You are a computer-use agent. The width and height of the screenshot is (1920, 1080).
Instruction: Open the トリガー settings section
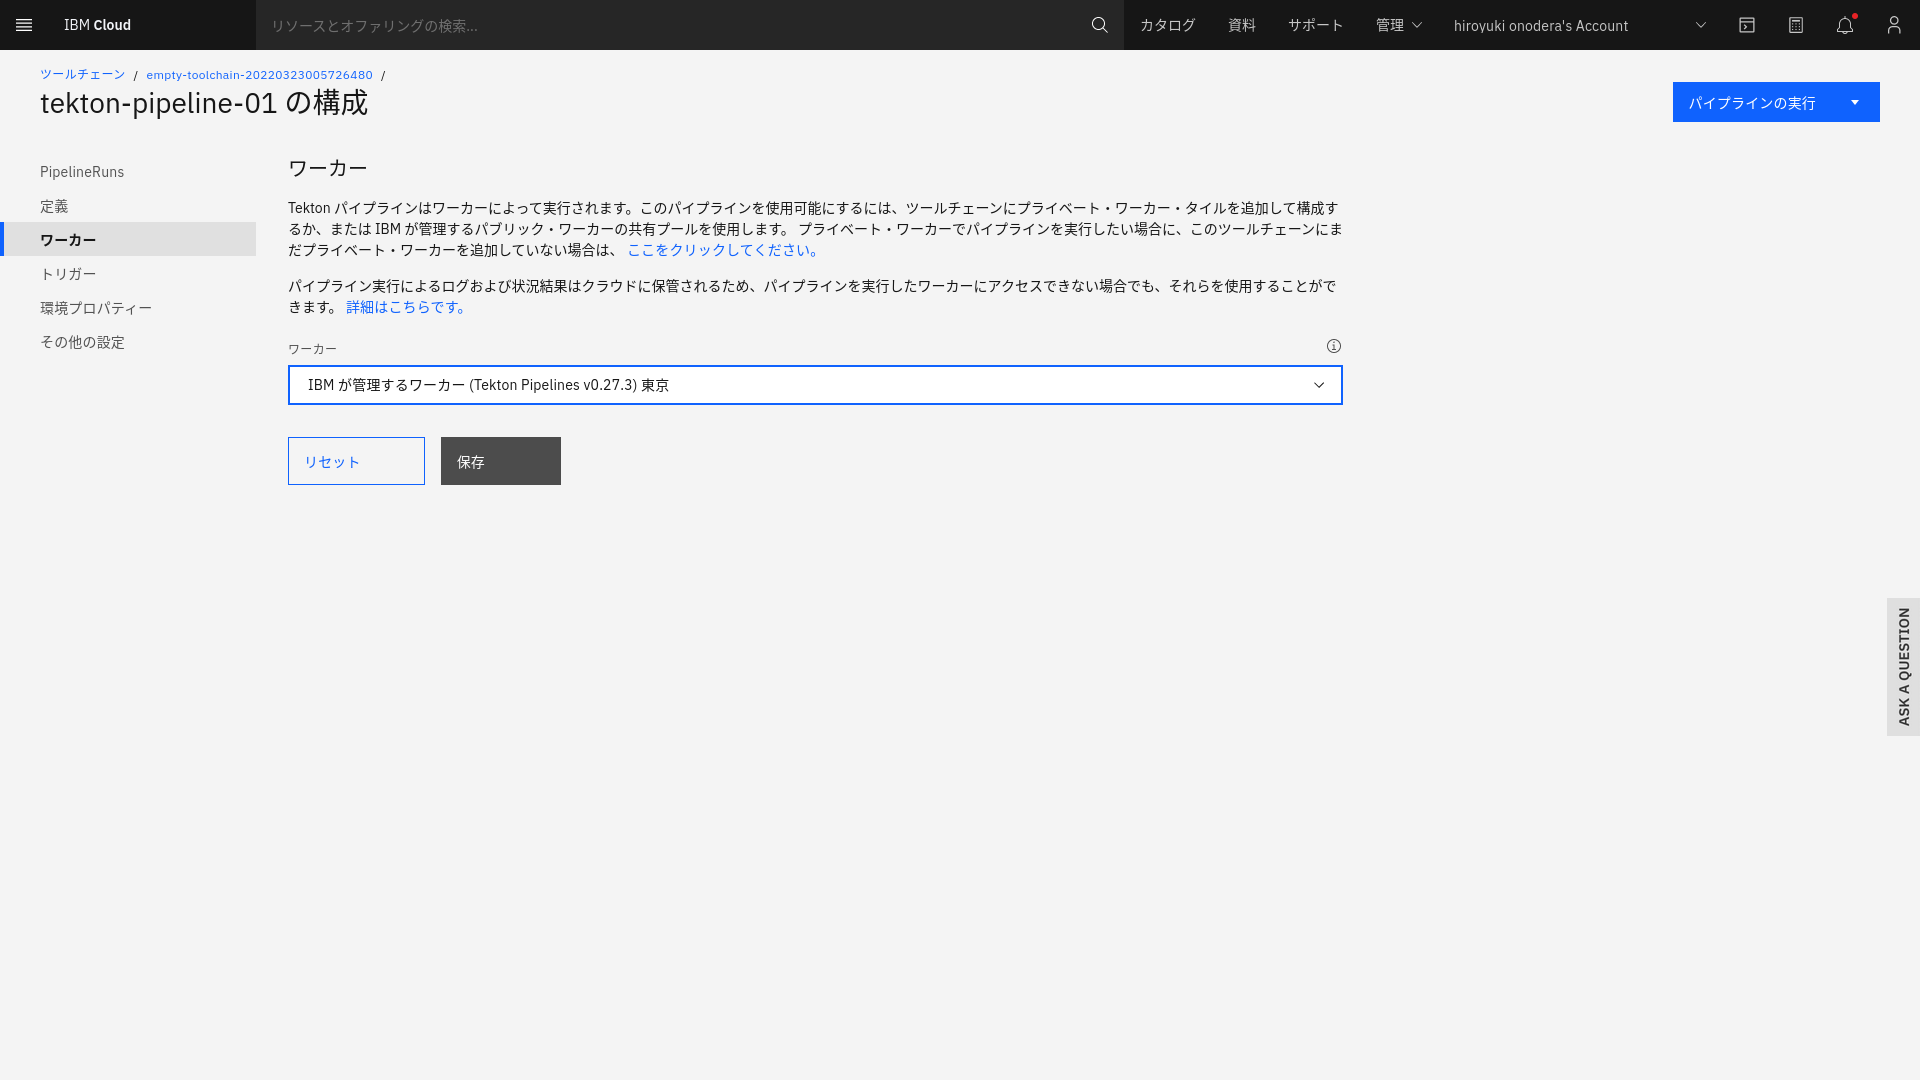tap(68, 273)
